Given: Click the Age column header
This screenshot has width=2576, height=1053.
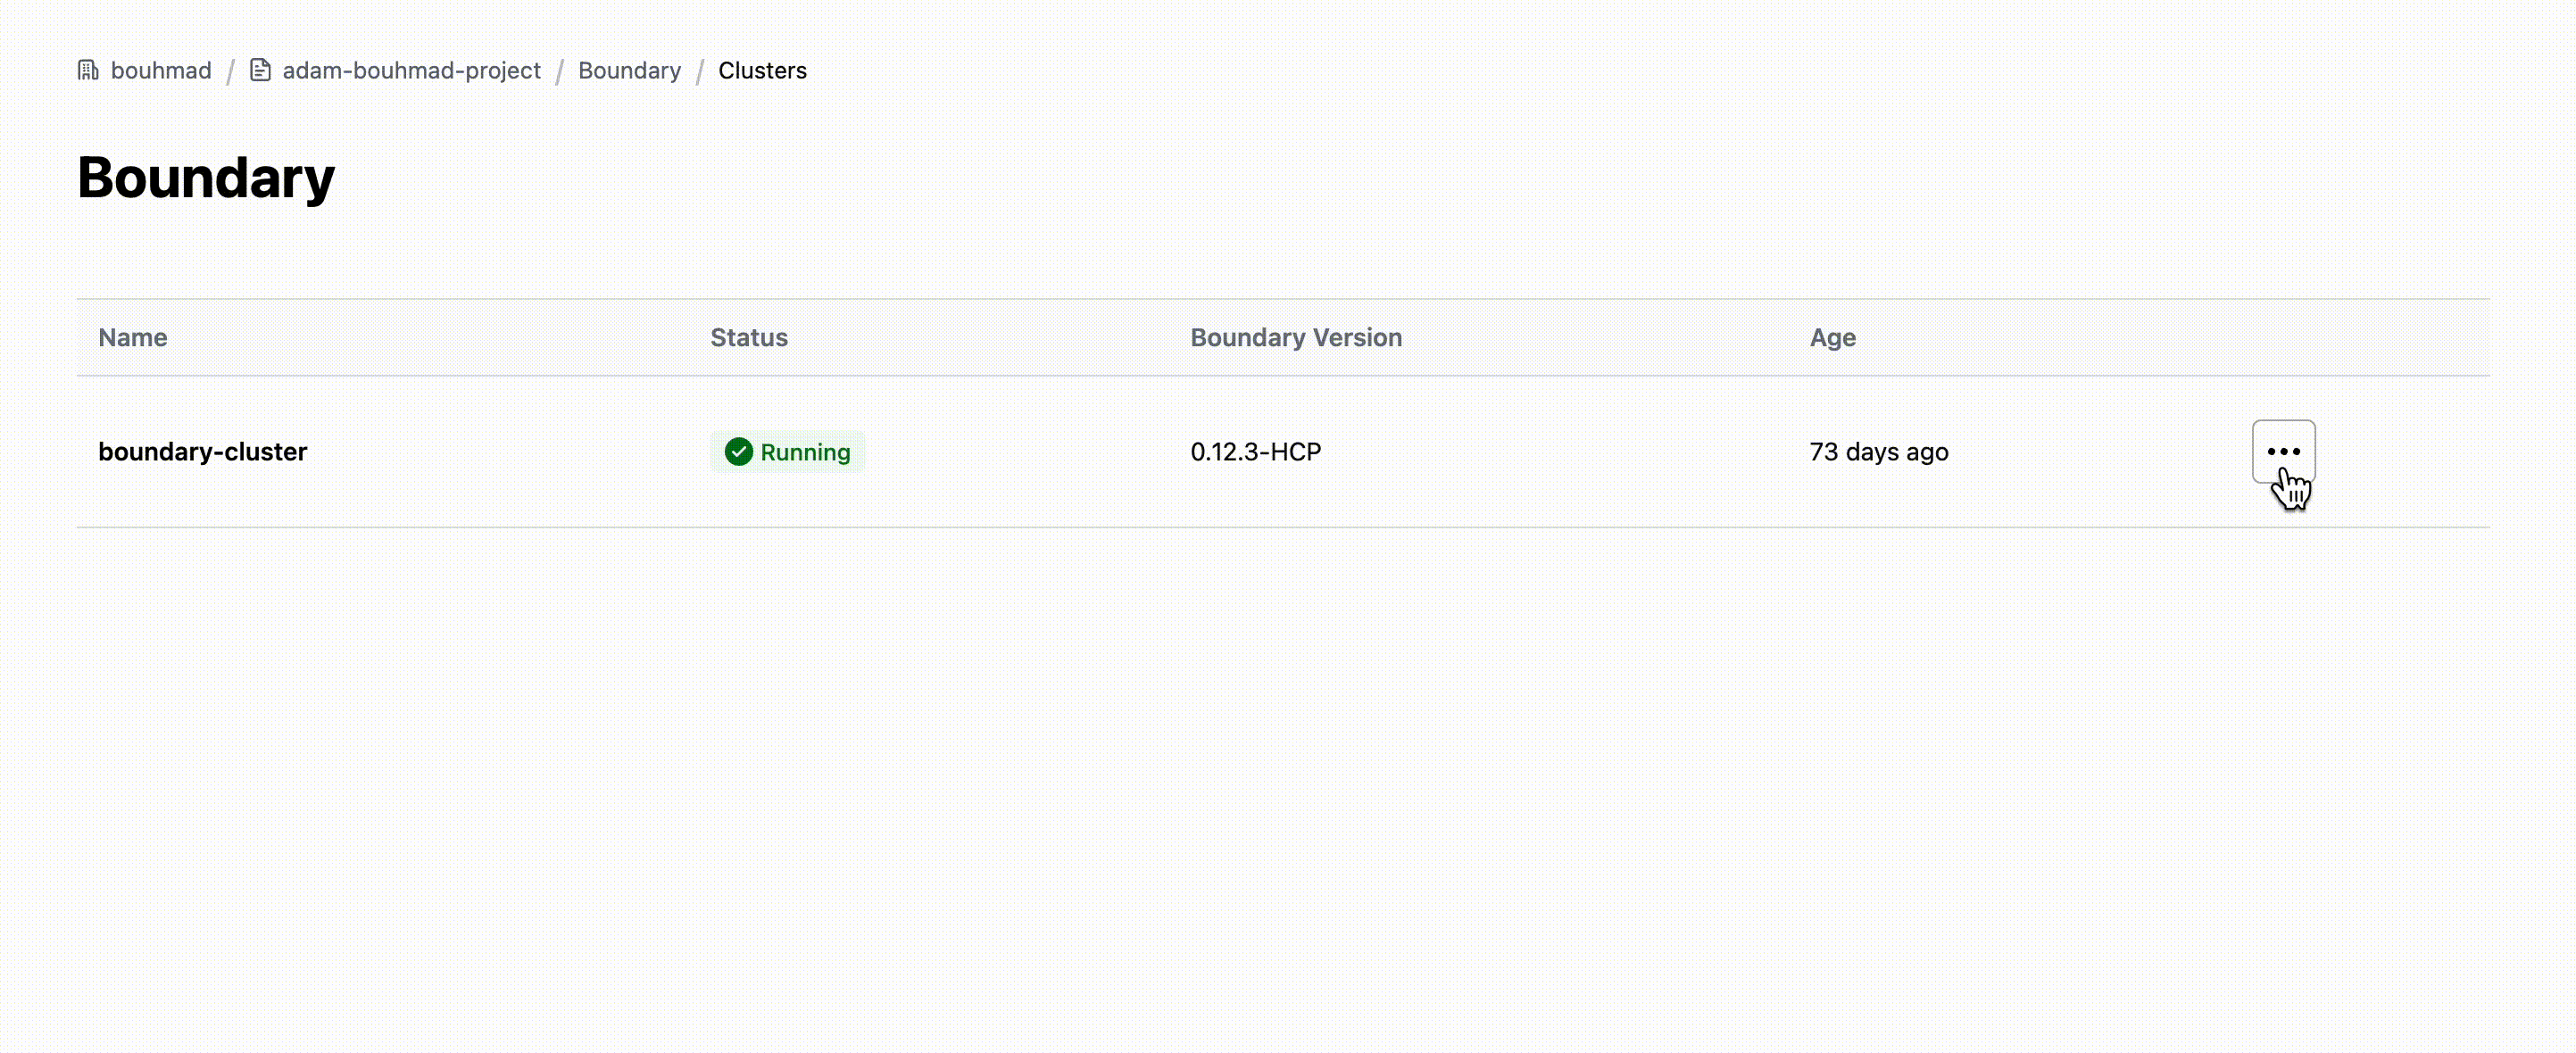Looking at the screenshot, I should pos(1832,338).
